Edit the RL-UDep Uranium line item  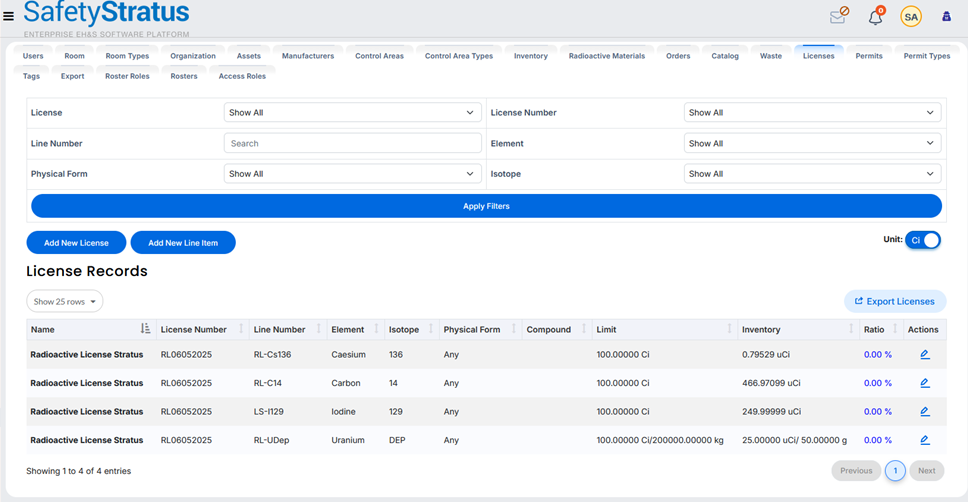(x=925, y=440)
